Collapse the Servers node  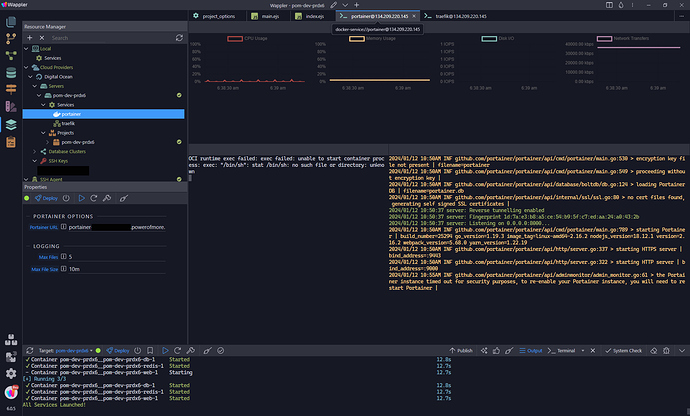(35, 86)
